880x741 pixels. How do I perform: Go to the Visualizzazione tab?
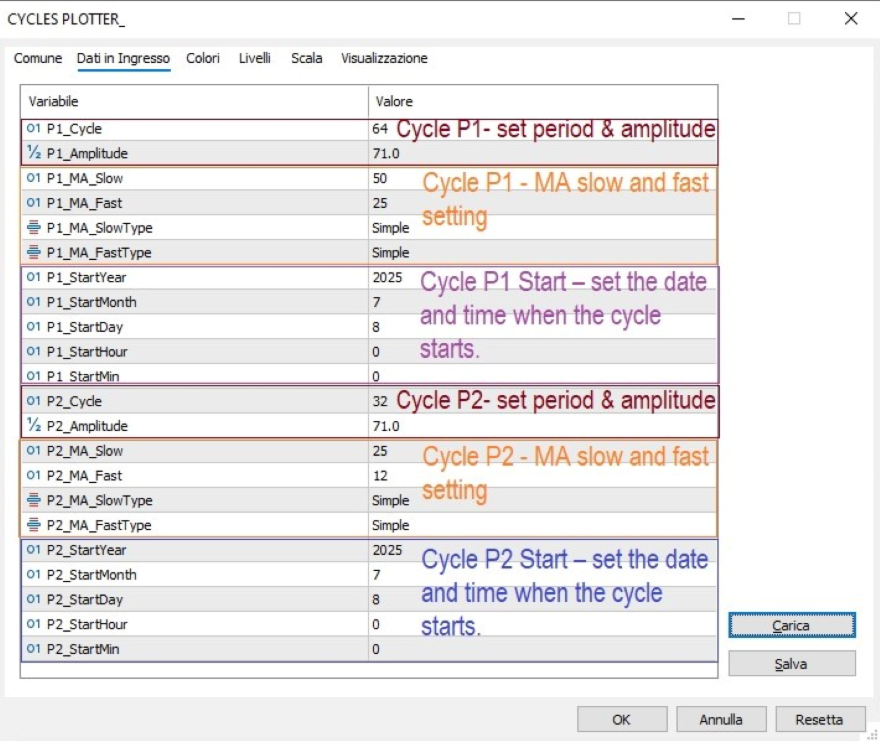tap(384, 59)
